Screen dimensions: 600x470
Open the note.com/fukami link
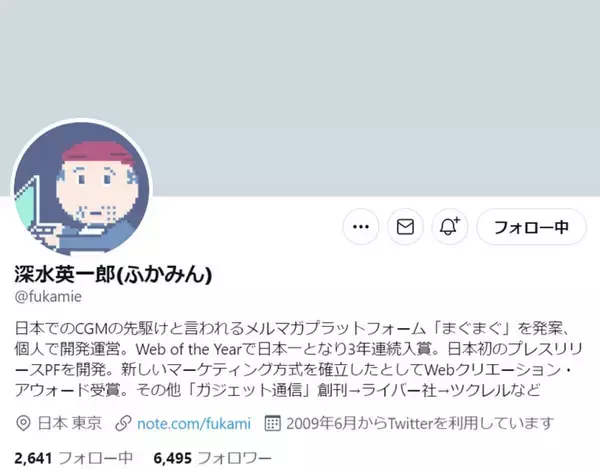pos(194,423)
